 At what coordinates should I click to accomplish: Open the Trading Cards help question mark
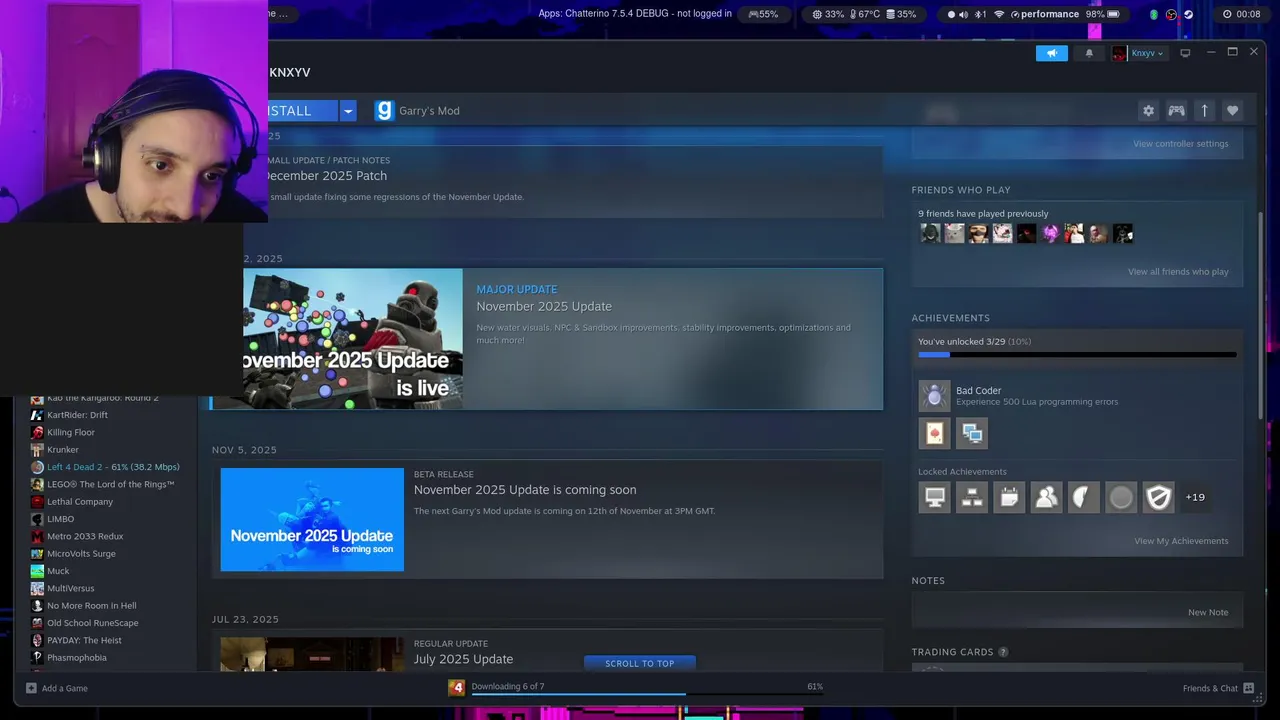coord(1003,652)
